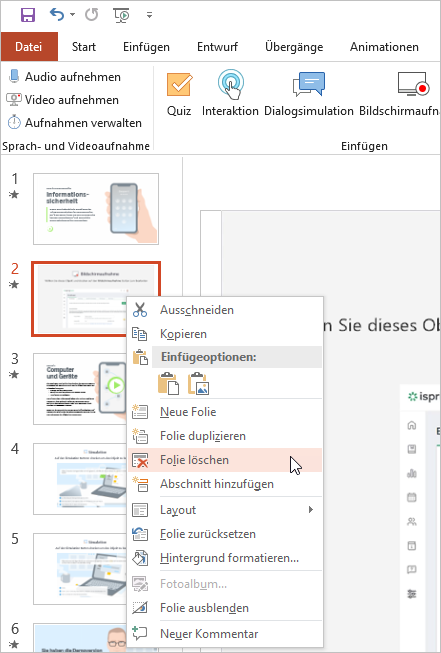Click the Interaktion icon
The image size is (441, 653).
pyautogui.click(x=230, y=85)
